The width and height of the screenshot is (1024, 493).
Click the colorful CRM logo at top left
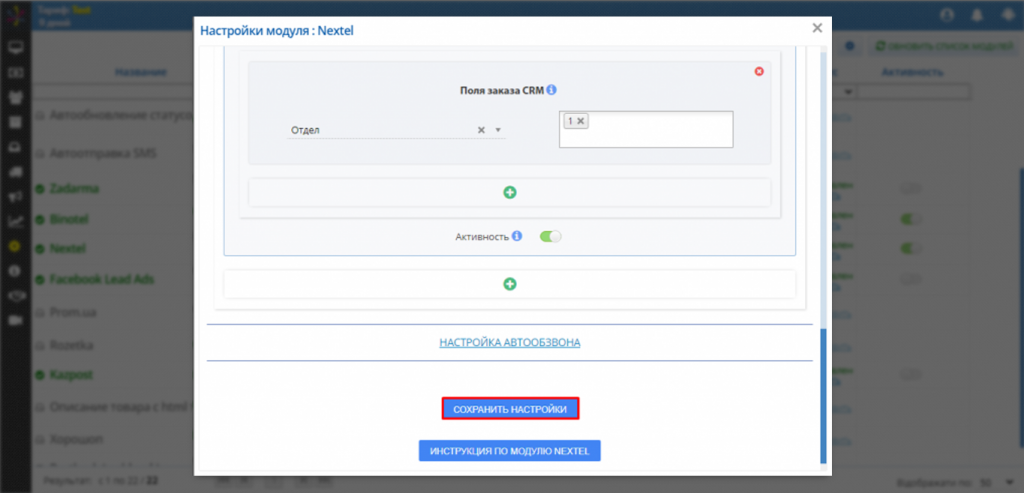coord(14,16)
